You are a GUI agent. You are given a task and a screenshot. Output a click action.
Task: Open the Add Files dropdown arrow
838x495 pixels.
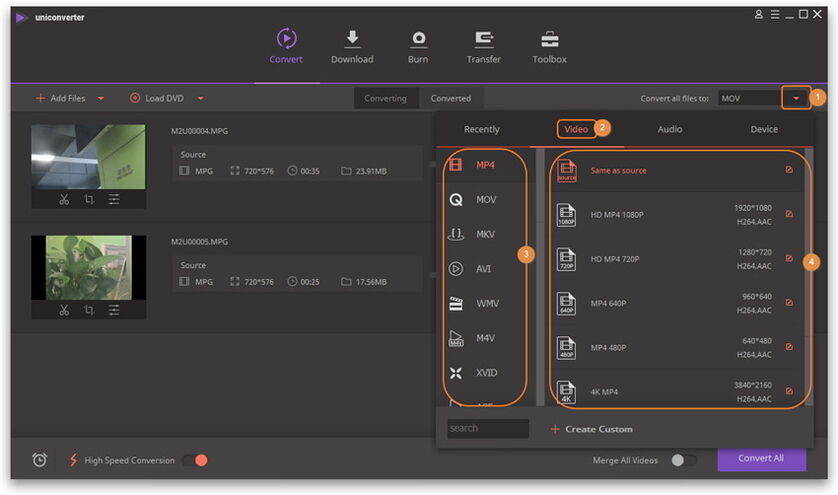[99, 98]
